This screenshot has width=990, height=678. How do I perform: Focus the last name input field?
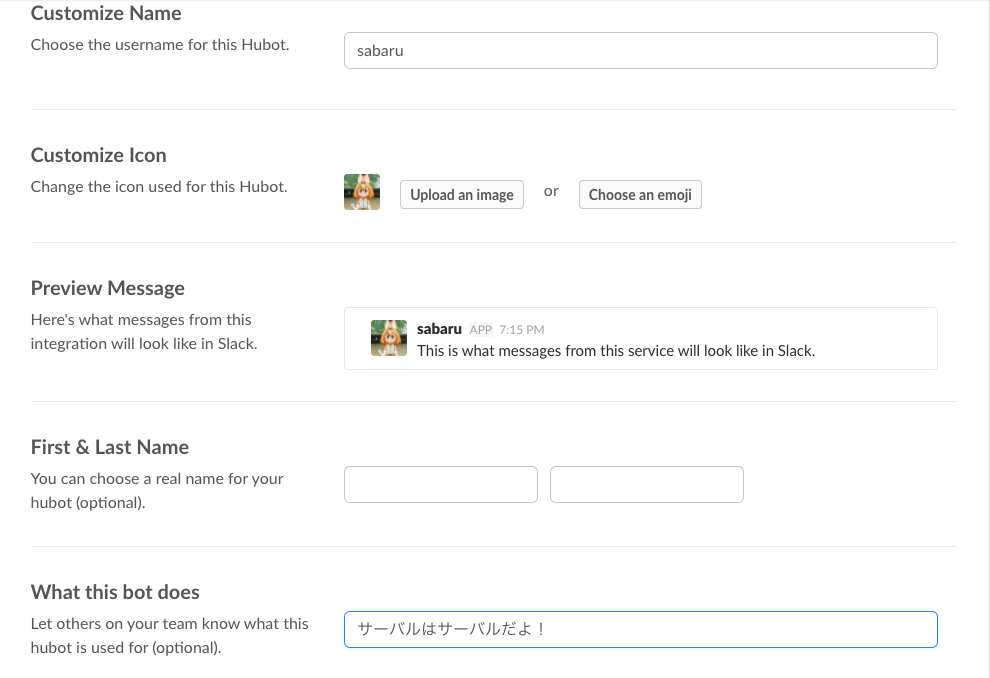click(647, 484)
